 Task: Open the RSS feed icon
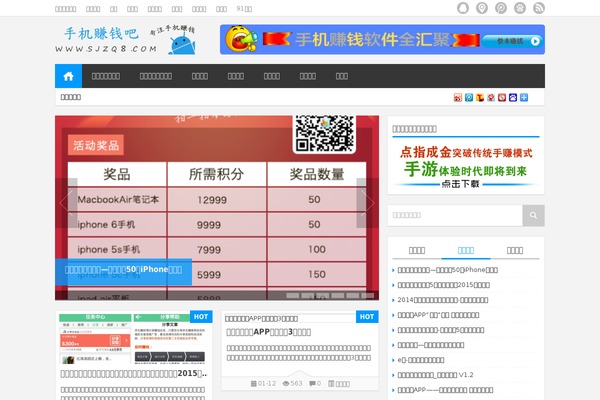(539, 8)
